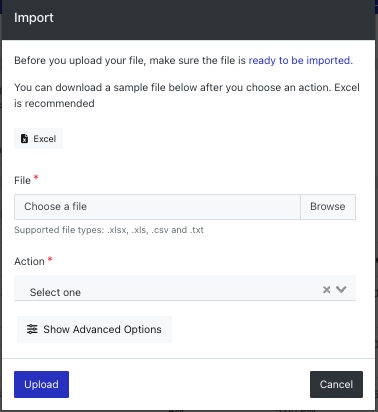The height and width of the screenshot is (412, 378).
Task: Show Advanced Options for the import
Action: pyautogui.click(x=94, y=329)
